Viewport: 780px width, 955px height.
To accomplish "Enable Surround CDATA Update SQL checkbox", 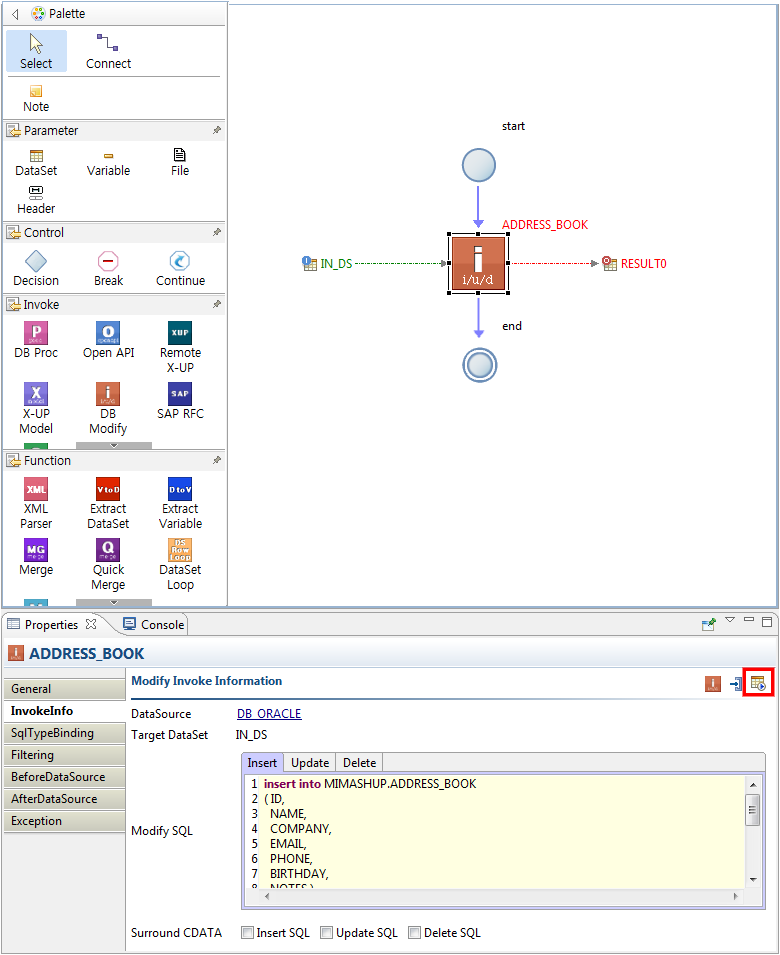I will 326,932.
